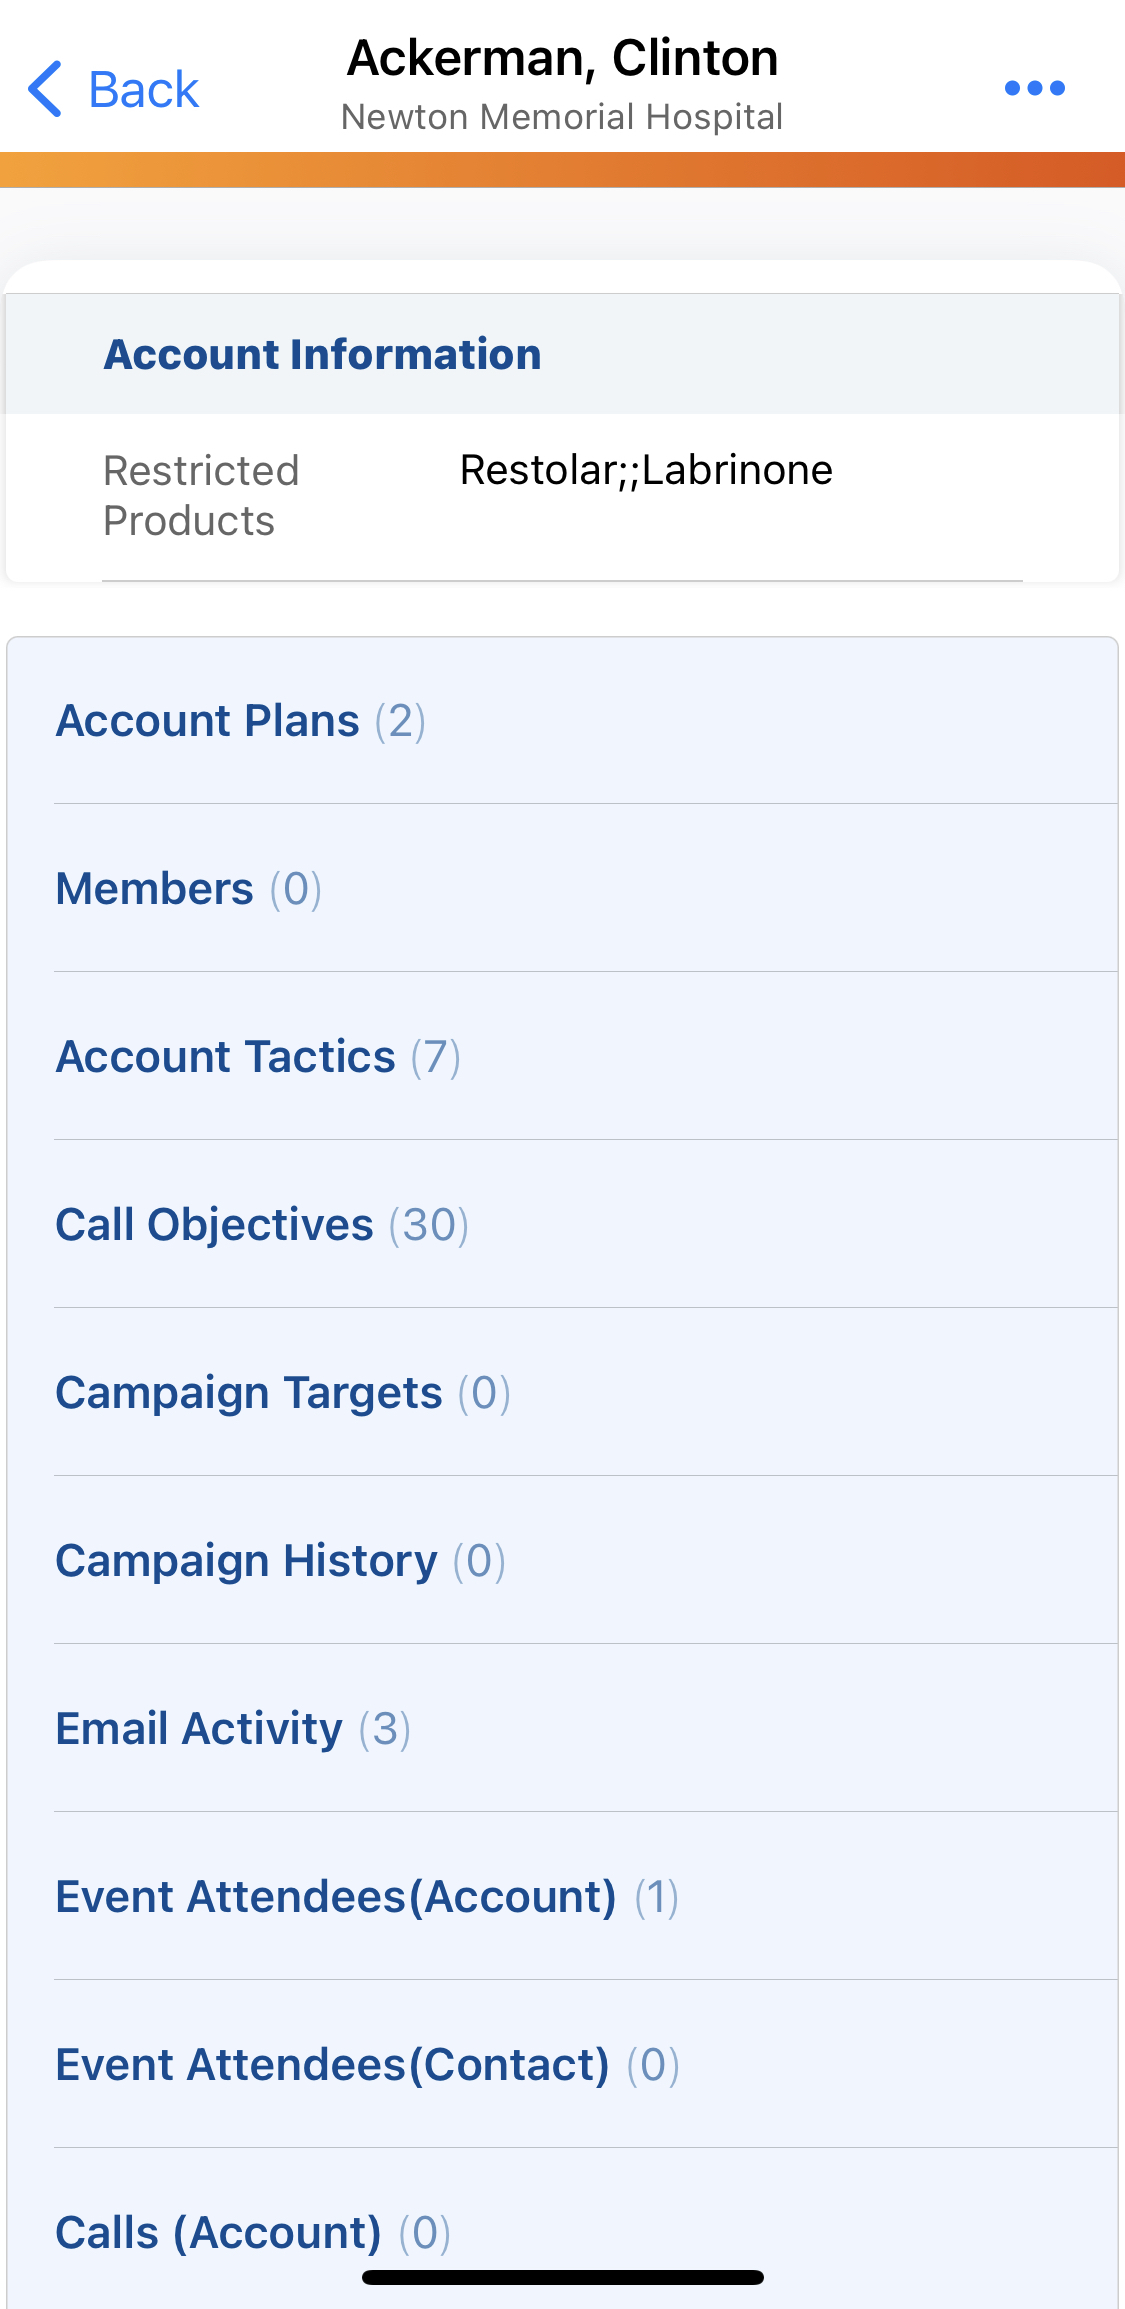Expand the Account Tactics list
1125x2309 pixels.
click(258, 1057)
